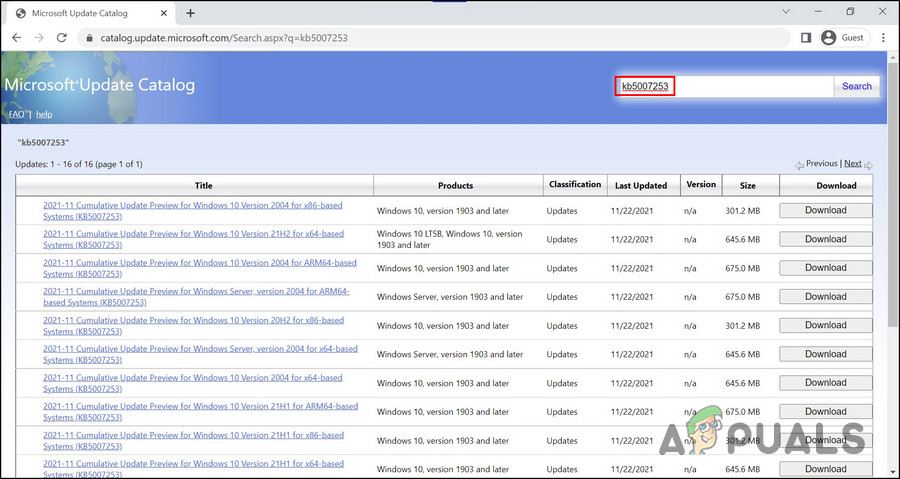Open Windows 10 Version 21H1 x86 update link
Screen dimensions: 900x479
[193, 441]
